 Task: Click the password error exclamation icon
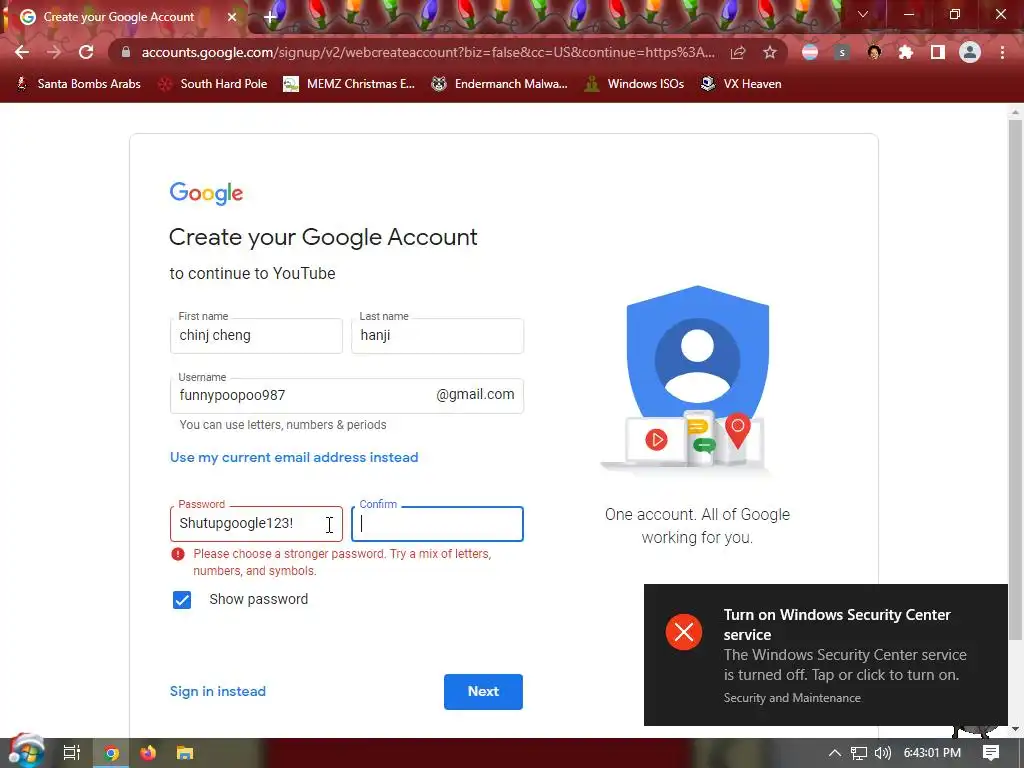pos(178,554)
